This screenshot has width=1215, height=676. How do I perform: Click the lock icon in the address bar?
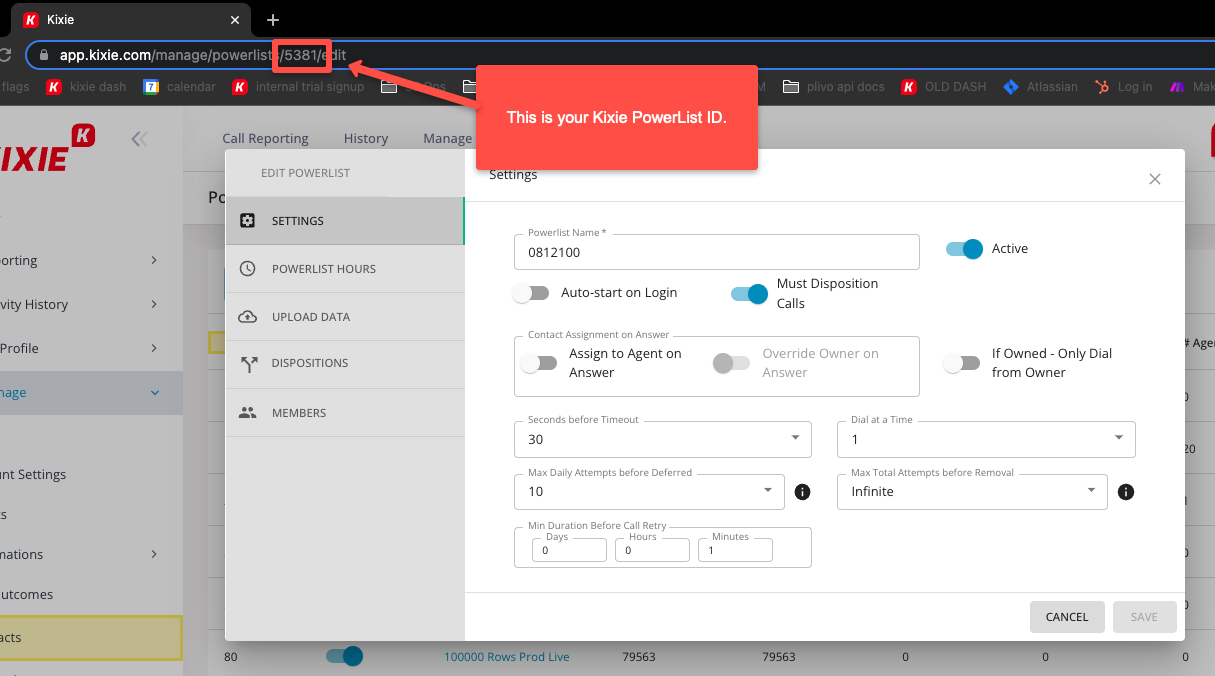[43, 55]
